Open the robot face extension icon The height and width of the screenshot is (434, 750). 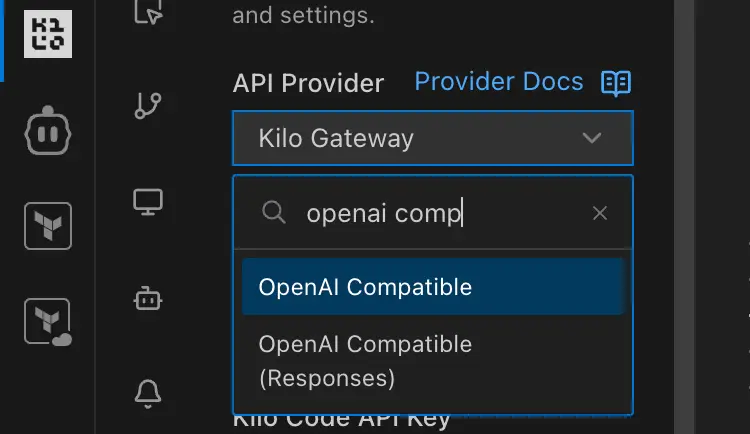[48, 130]
